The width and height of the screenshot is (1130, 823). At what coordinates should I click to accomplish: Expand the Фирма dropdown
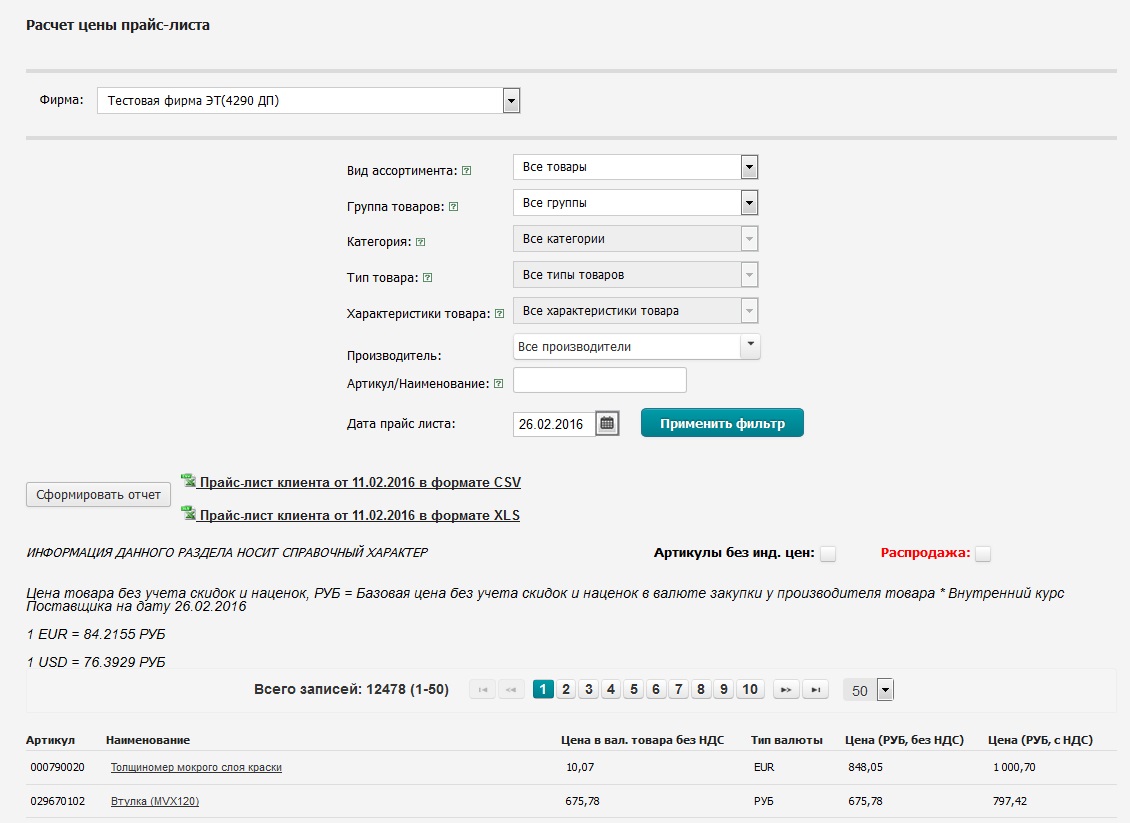click(x=511, y=101)
